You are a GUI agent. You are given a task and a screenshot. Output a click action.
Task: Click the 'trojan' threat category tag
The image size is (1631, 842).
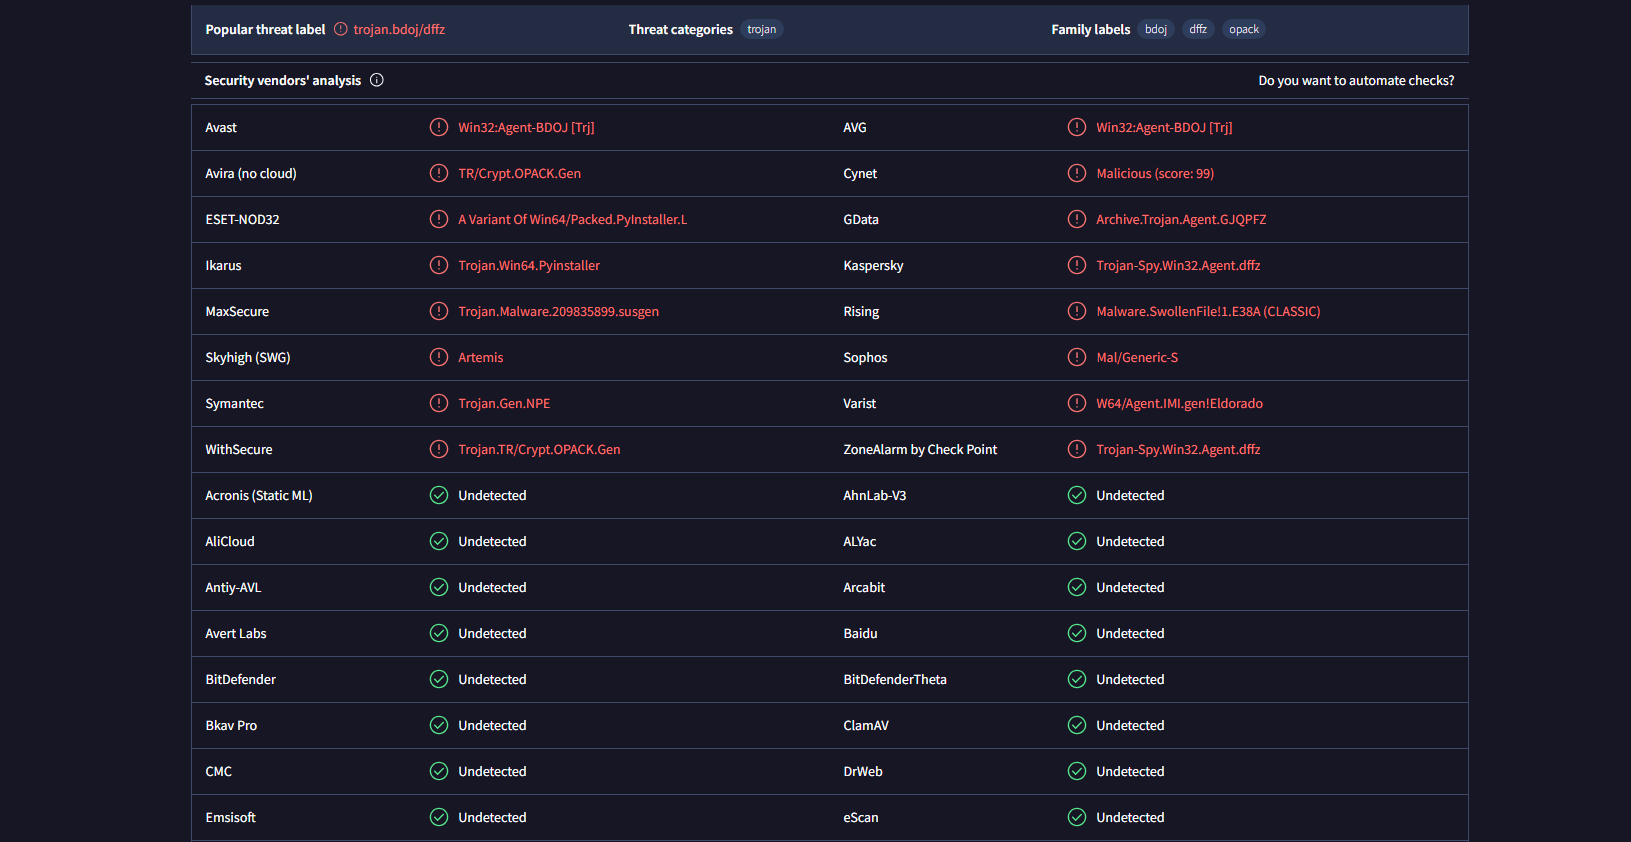[x=761, y=29]
